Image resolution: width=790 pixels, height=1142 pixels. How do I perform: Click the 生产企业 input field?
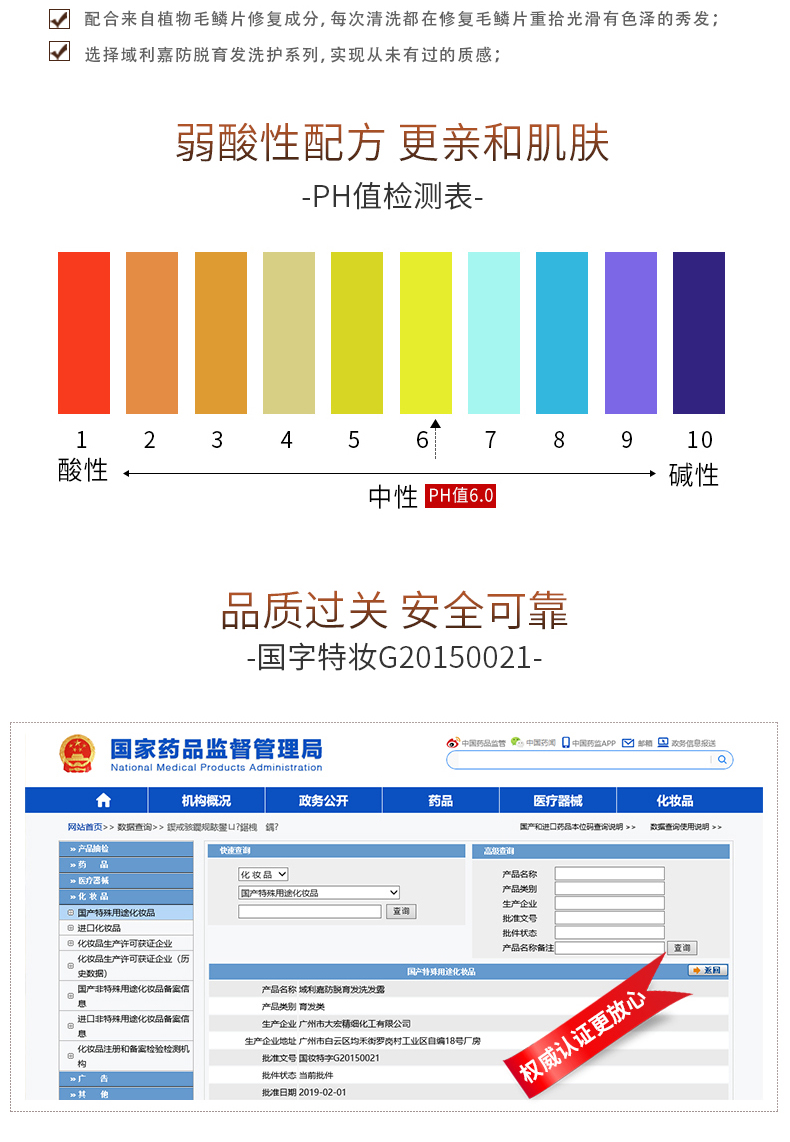(x=609, y=903)
